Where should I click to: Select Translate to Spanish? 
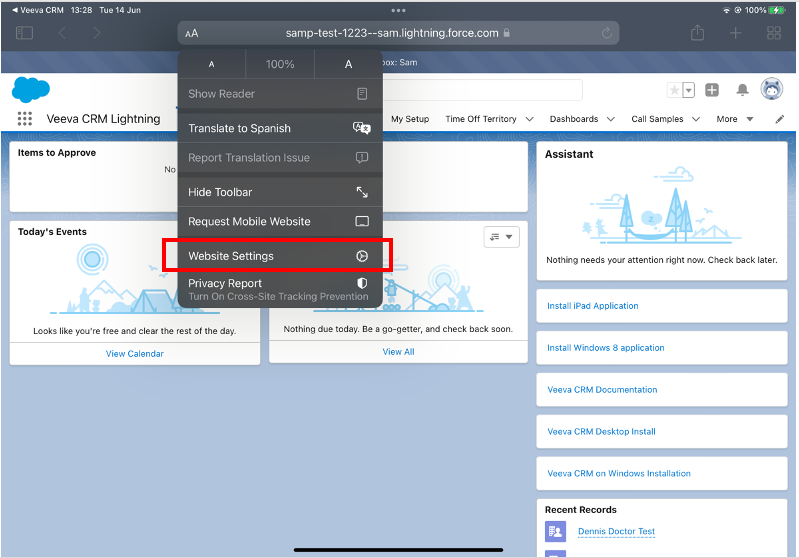pos(280,128)
